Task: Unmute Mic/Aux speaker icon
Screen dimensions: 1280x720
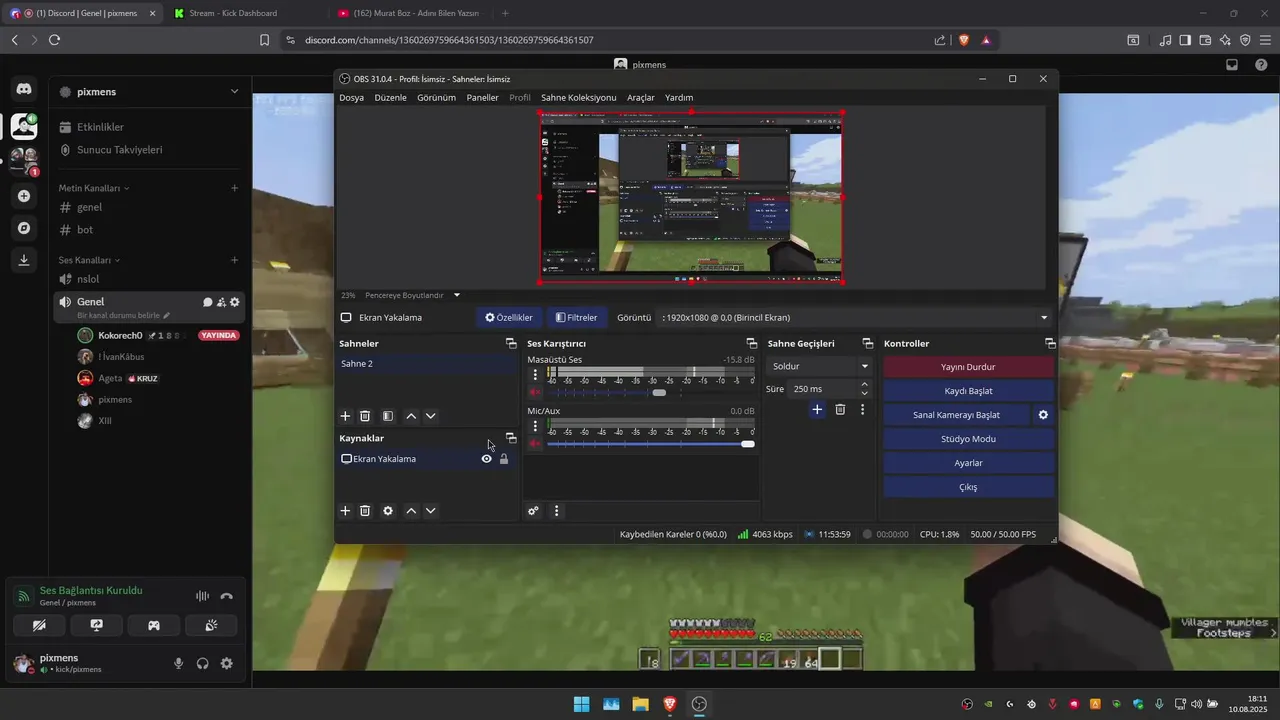Action: pos(535,443)
